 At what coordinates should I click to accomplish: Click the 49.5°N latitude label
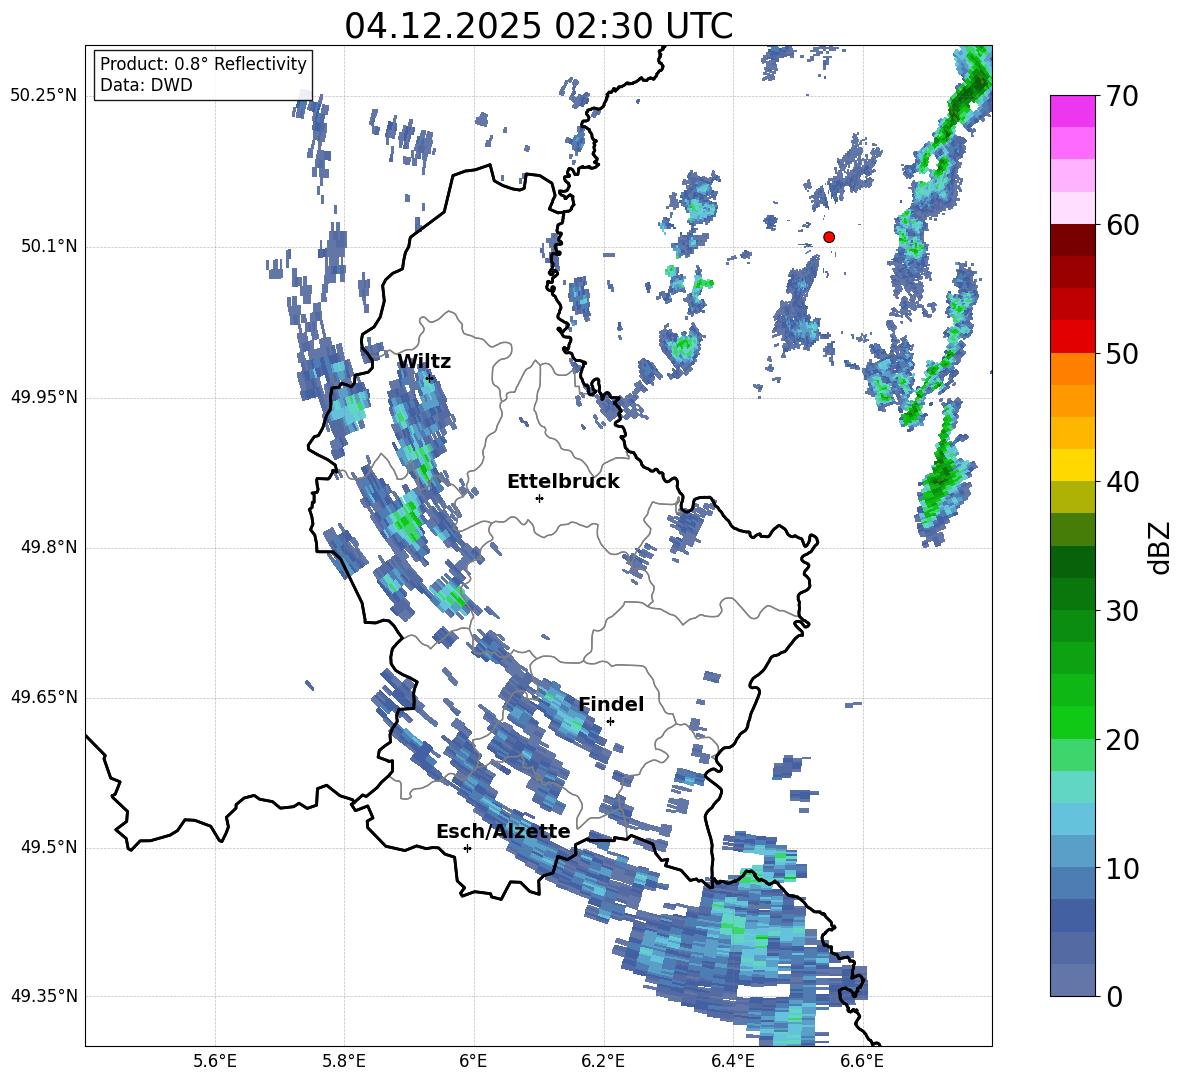point(50,847)
